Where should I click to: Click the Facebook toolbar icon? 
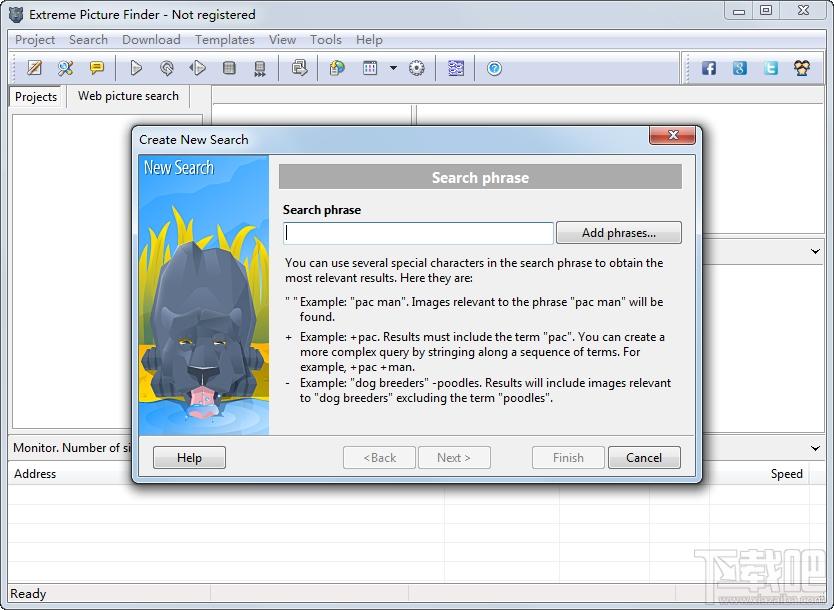[x=708, y=68]
